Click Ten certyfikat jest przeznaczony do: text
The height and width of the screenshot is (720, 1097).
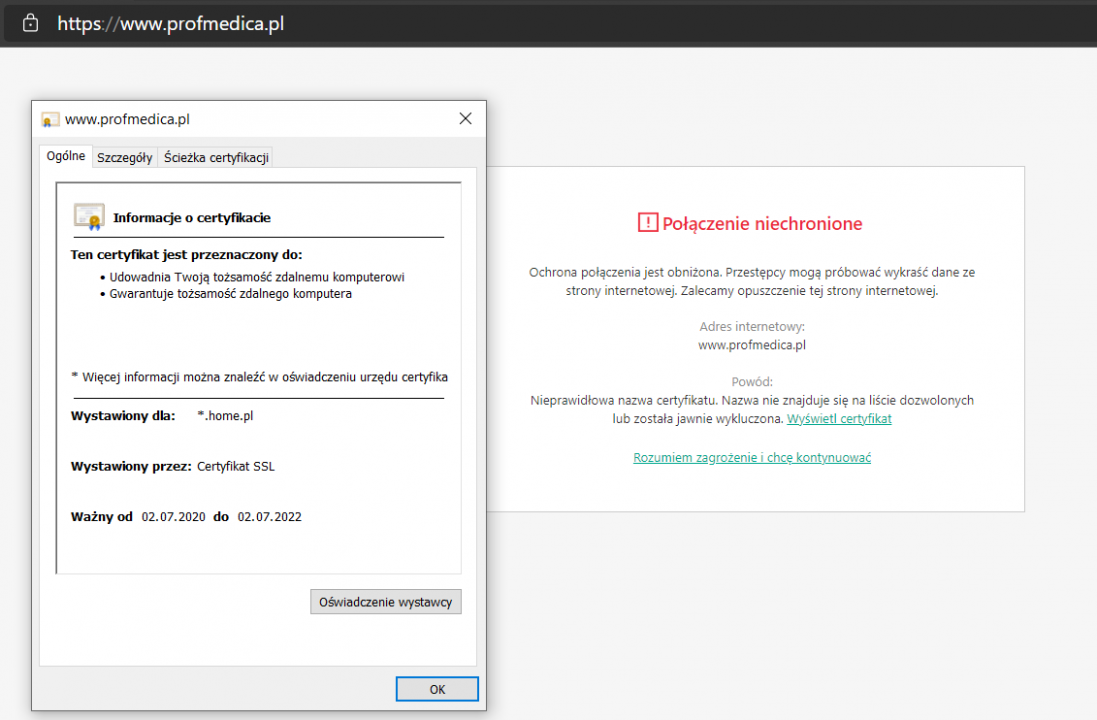[x=186, y=255]
